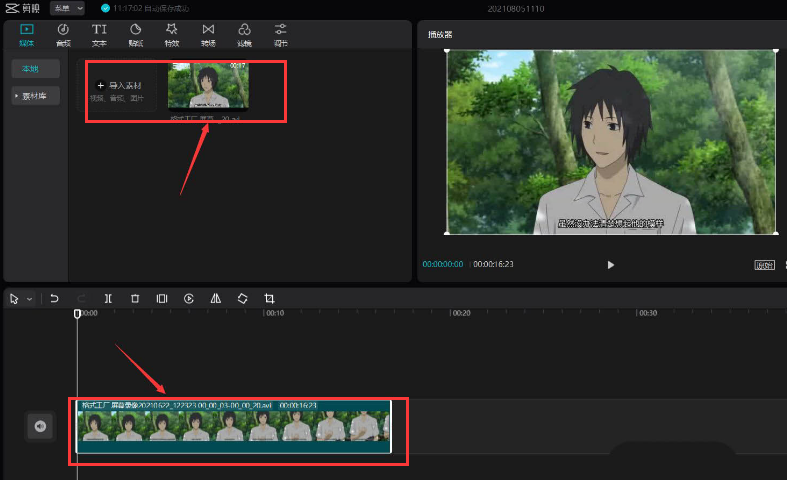
Task: Click the current timecode 00:00:00:00
Action: (x=443, y=264)
